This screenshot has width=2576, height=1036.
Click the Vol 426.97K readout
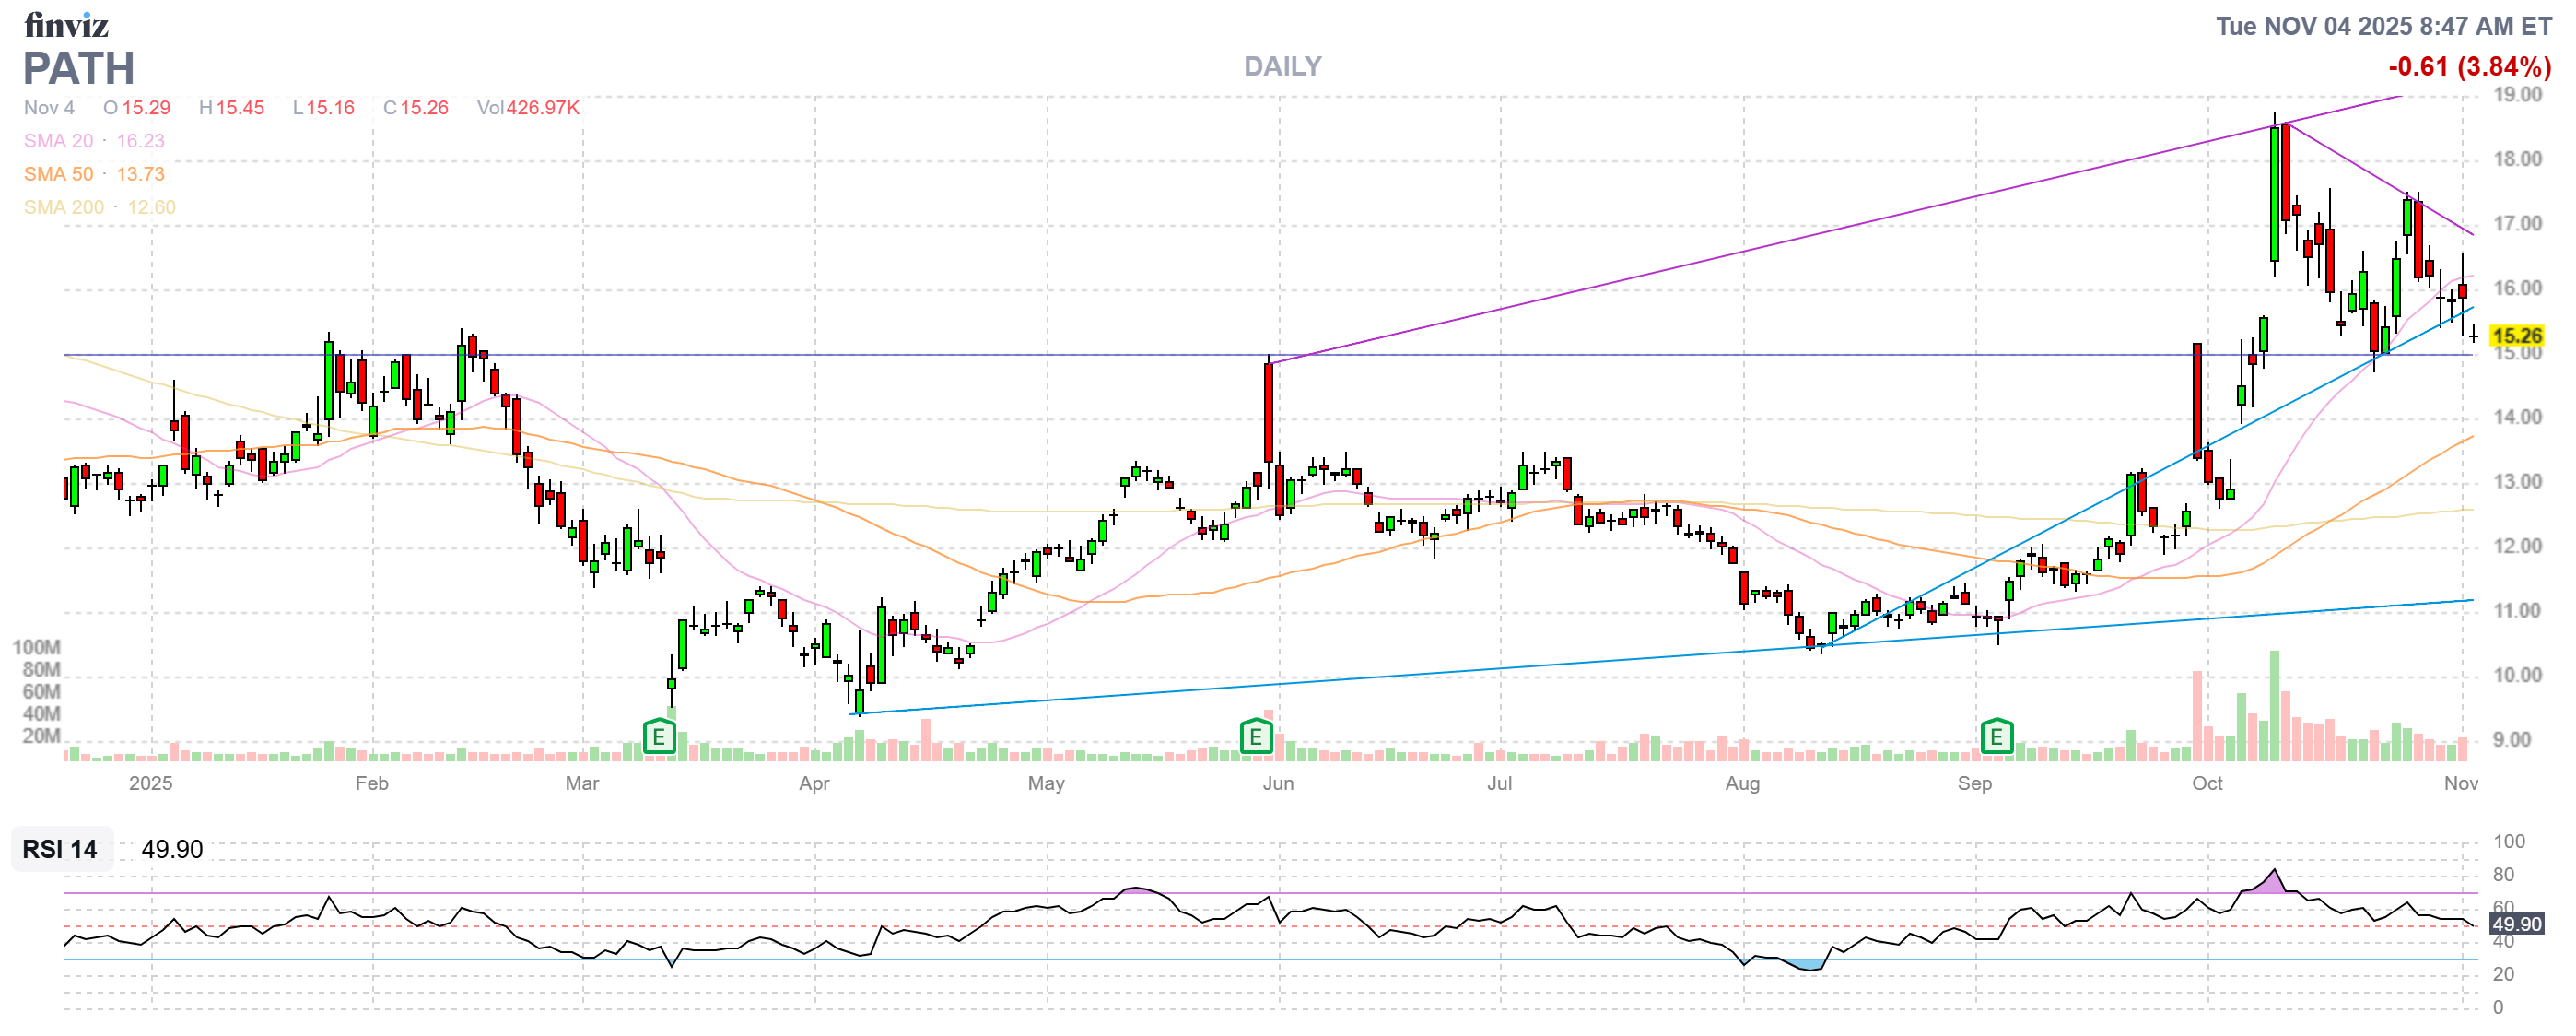528,108
